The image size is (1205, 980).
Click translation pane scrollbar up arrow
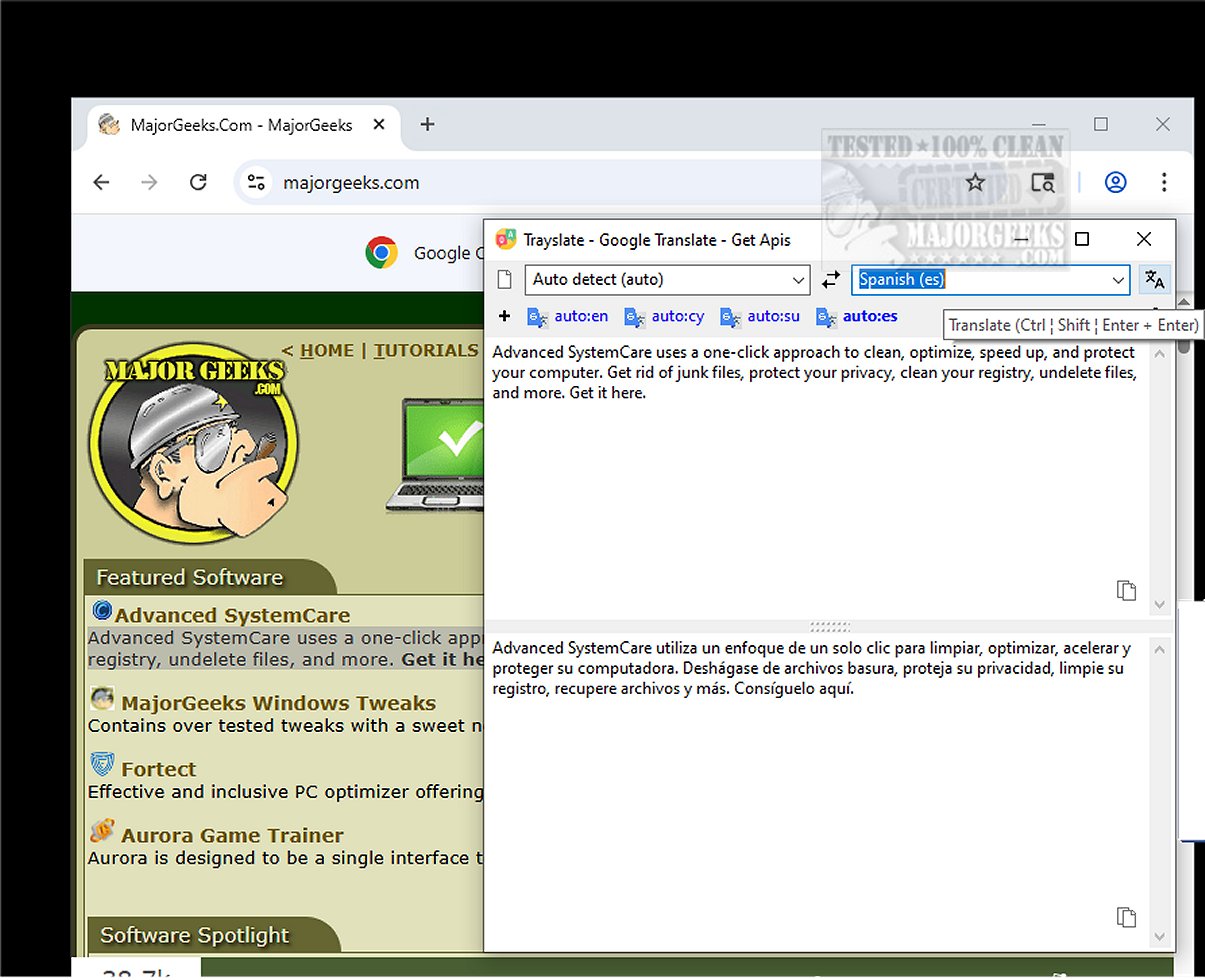point(1159,649)
